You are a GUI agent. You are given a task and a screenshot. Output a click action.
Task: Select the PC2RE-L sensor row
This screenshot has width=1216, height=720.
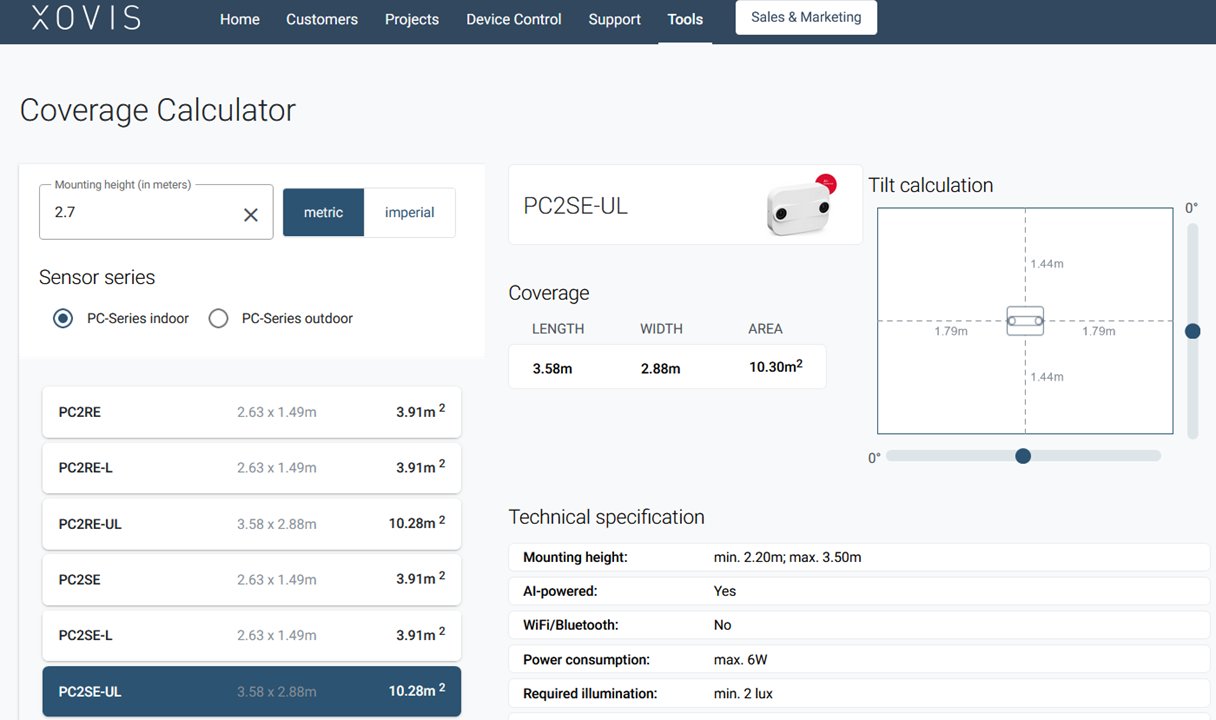pos(252,468)
